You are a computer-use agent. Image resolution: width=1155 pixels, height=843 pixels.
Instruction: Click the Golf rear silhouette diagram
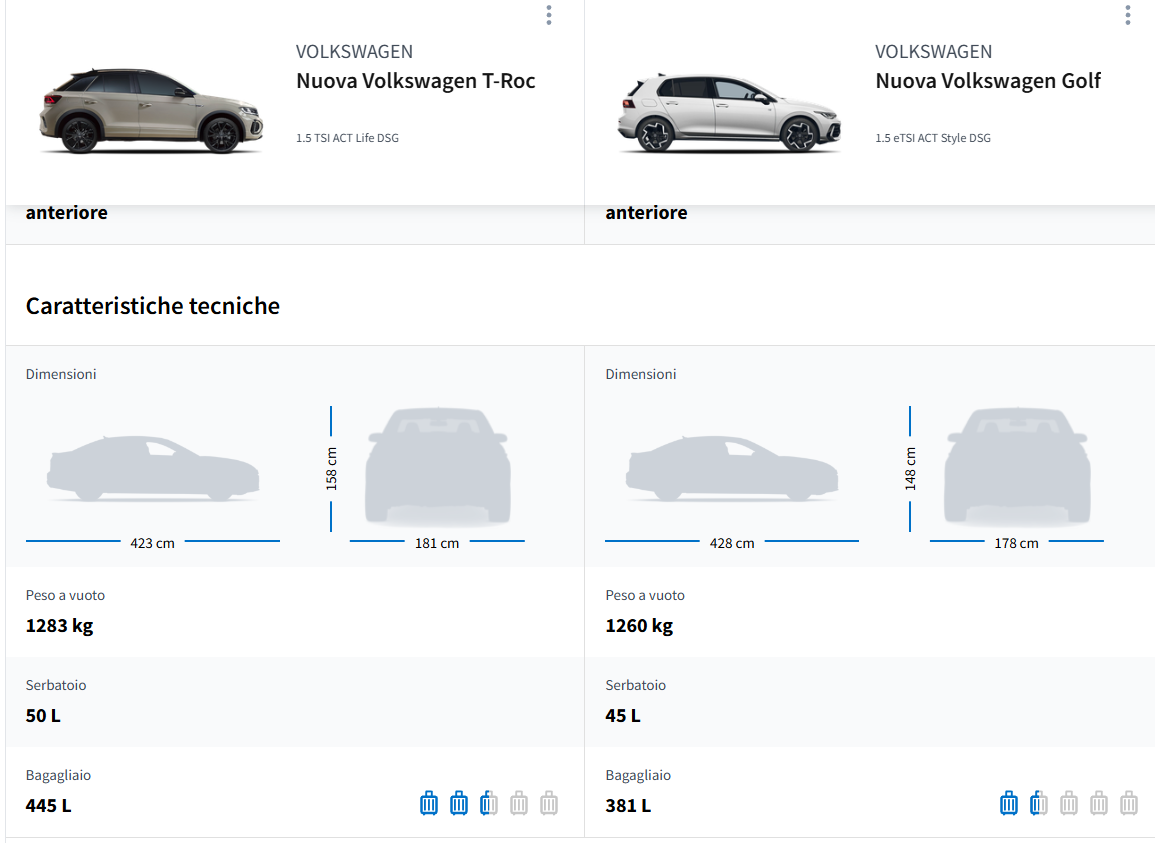(x=1017, y=466)
